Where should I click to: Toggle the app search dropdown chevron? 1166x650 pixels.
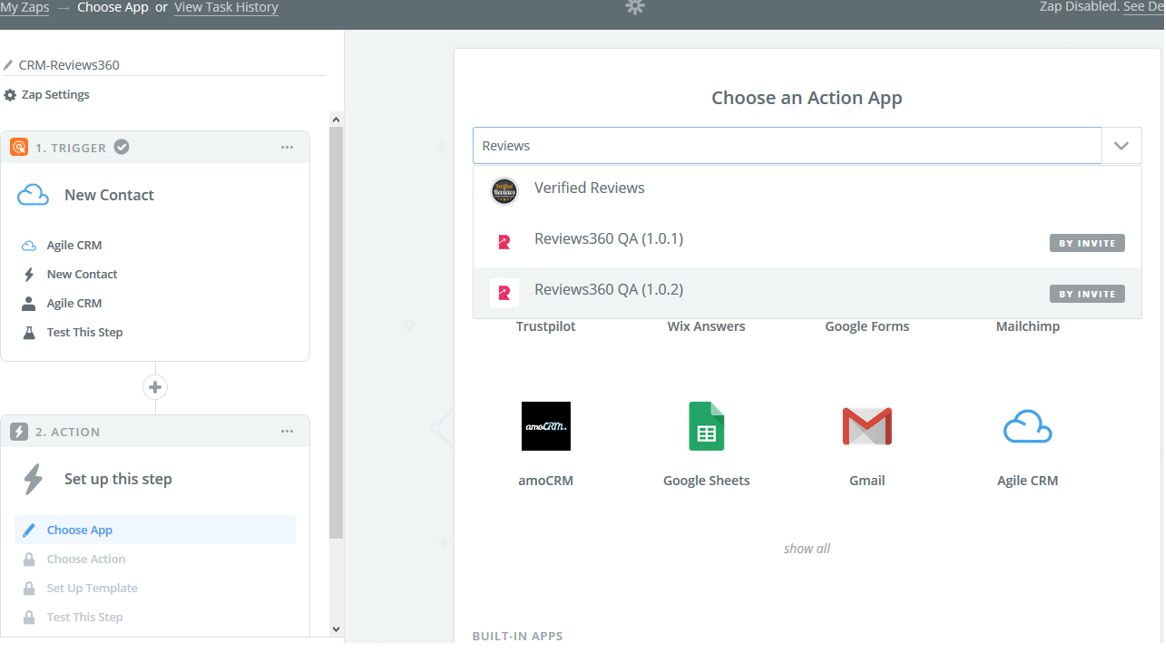click(x=1121, y=146)
